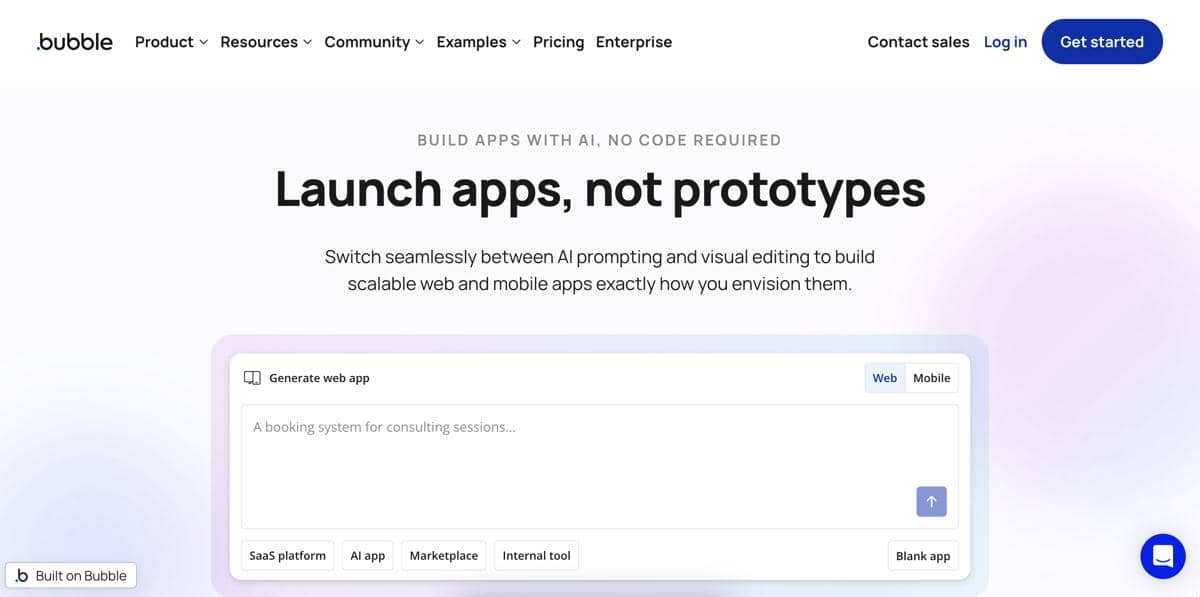Image resolution: width=1200 pixels, height=597 pixels.
Task: Switch app type toggle to Web
Action: [x=885, y=378]
